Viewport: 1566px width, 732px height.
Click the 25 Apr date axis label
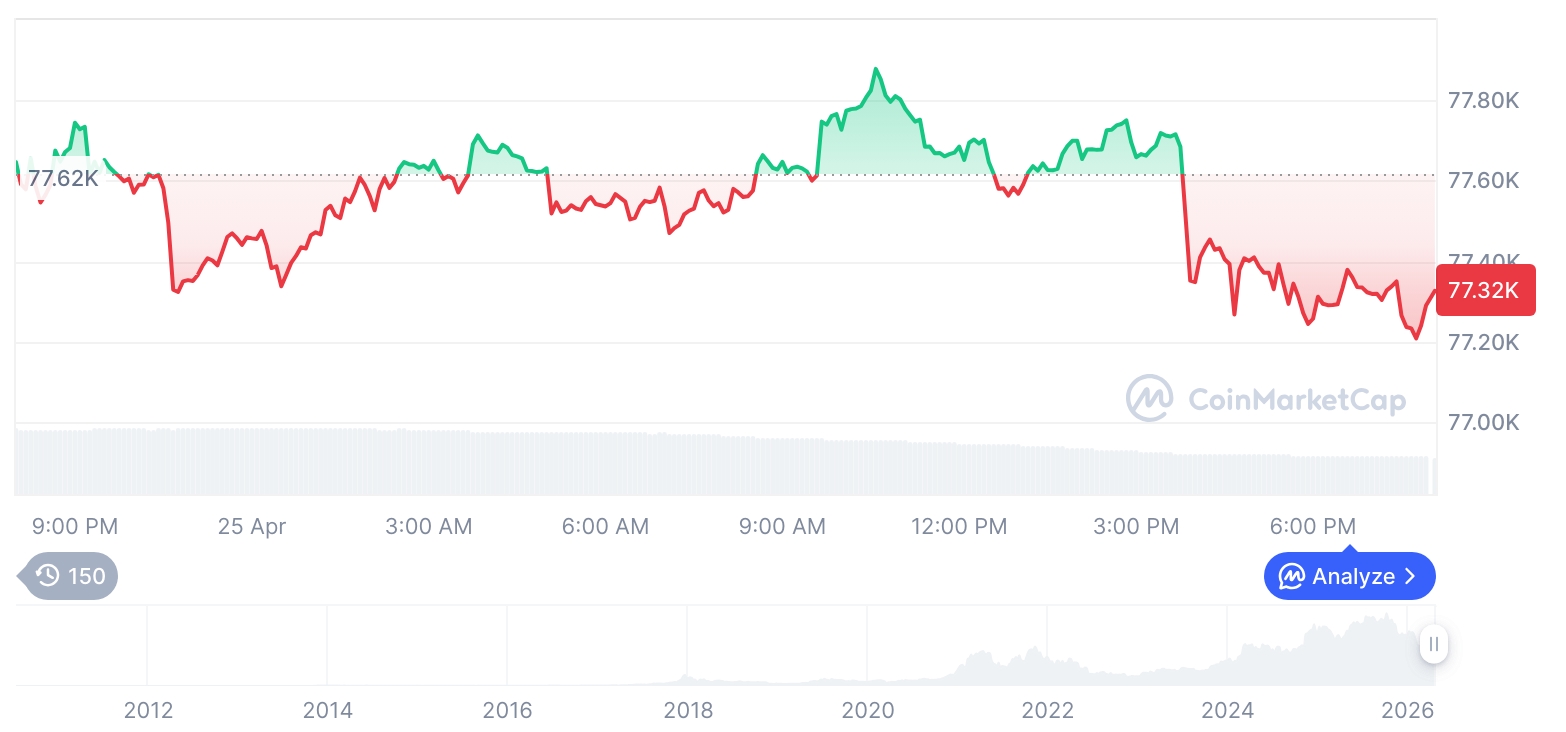click(x=252, y=526)
